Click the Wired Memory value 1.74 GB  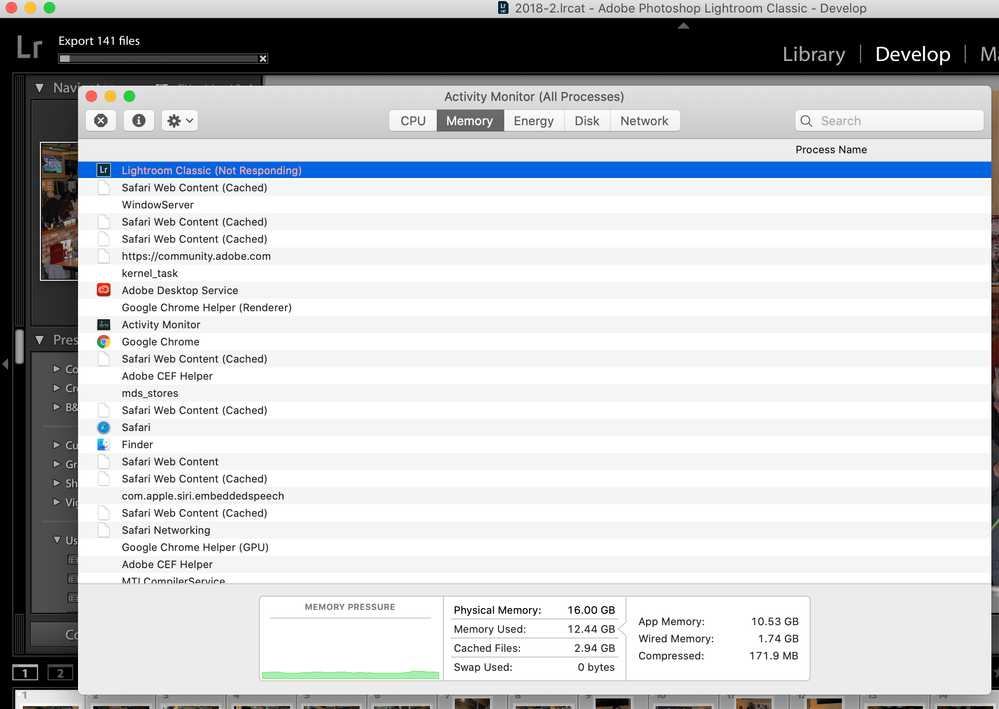click(778, 639)
